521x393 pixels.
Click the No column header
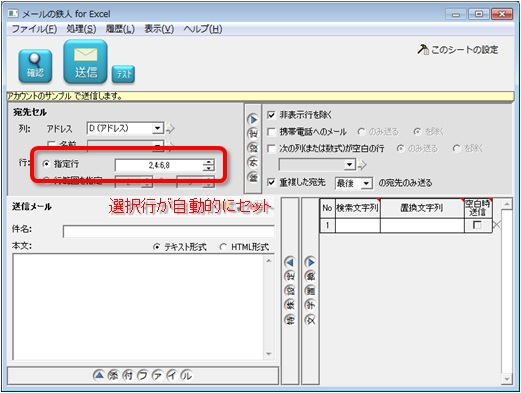click(x=327, y=208)
